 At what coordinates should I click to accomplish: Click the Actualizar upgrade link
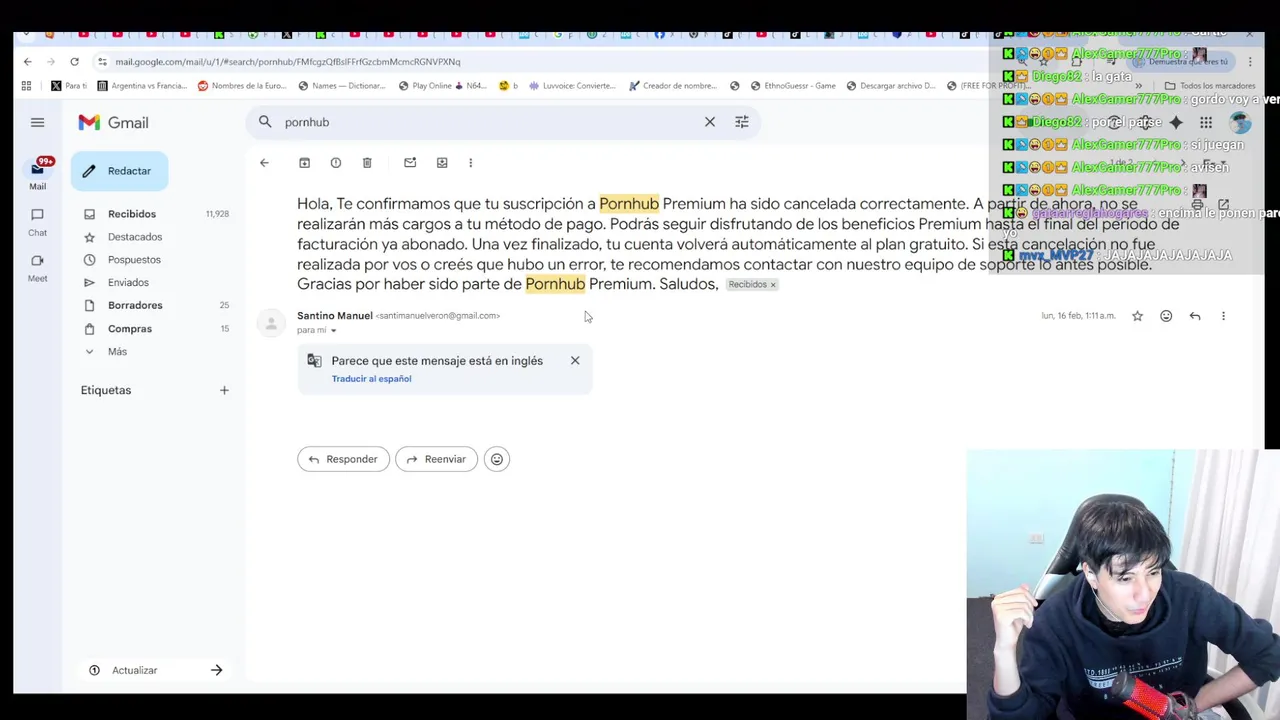134,670
